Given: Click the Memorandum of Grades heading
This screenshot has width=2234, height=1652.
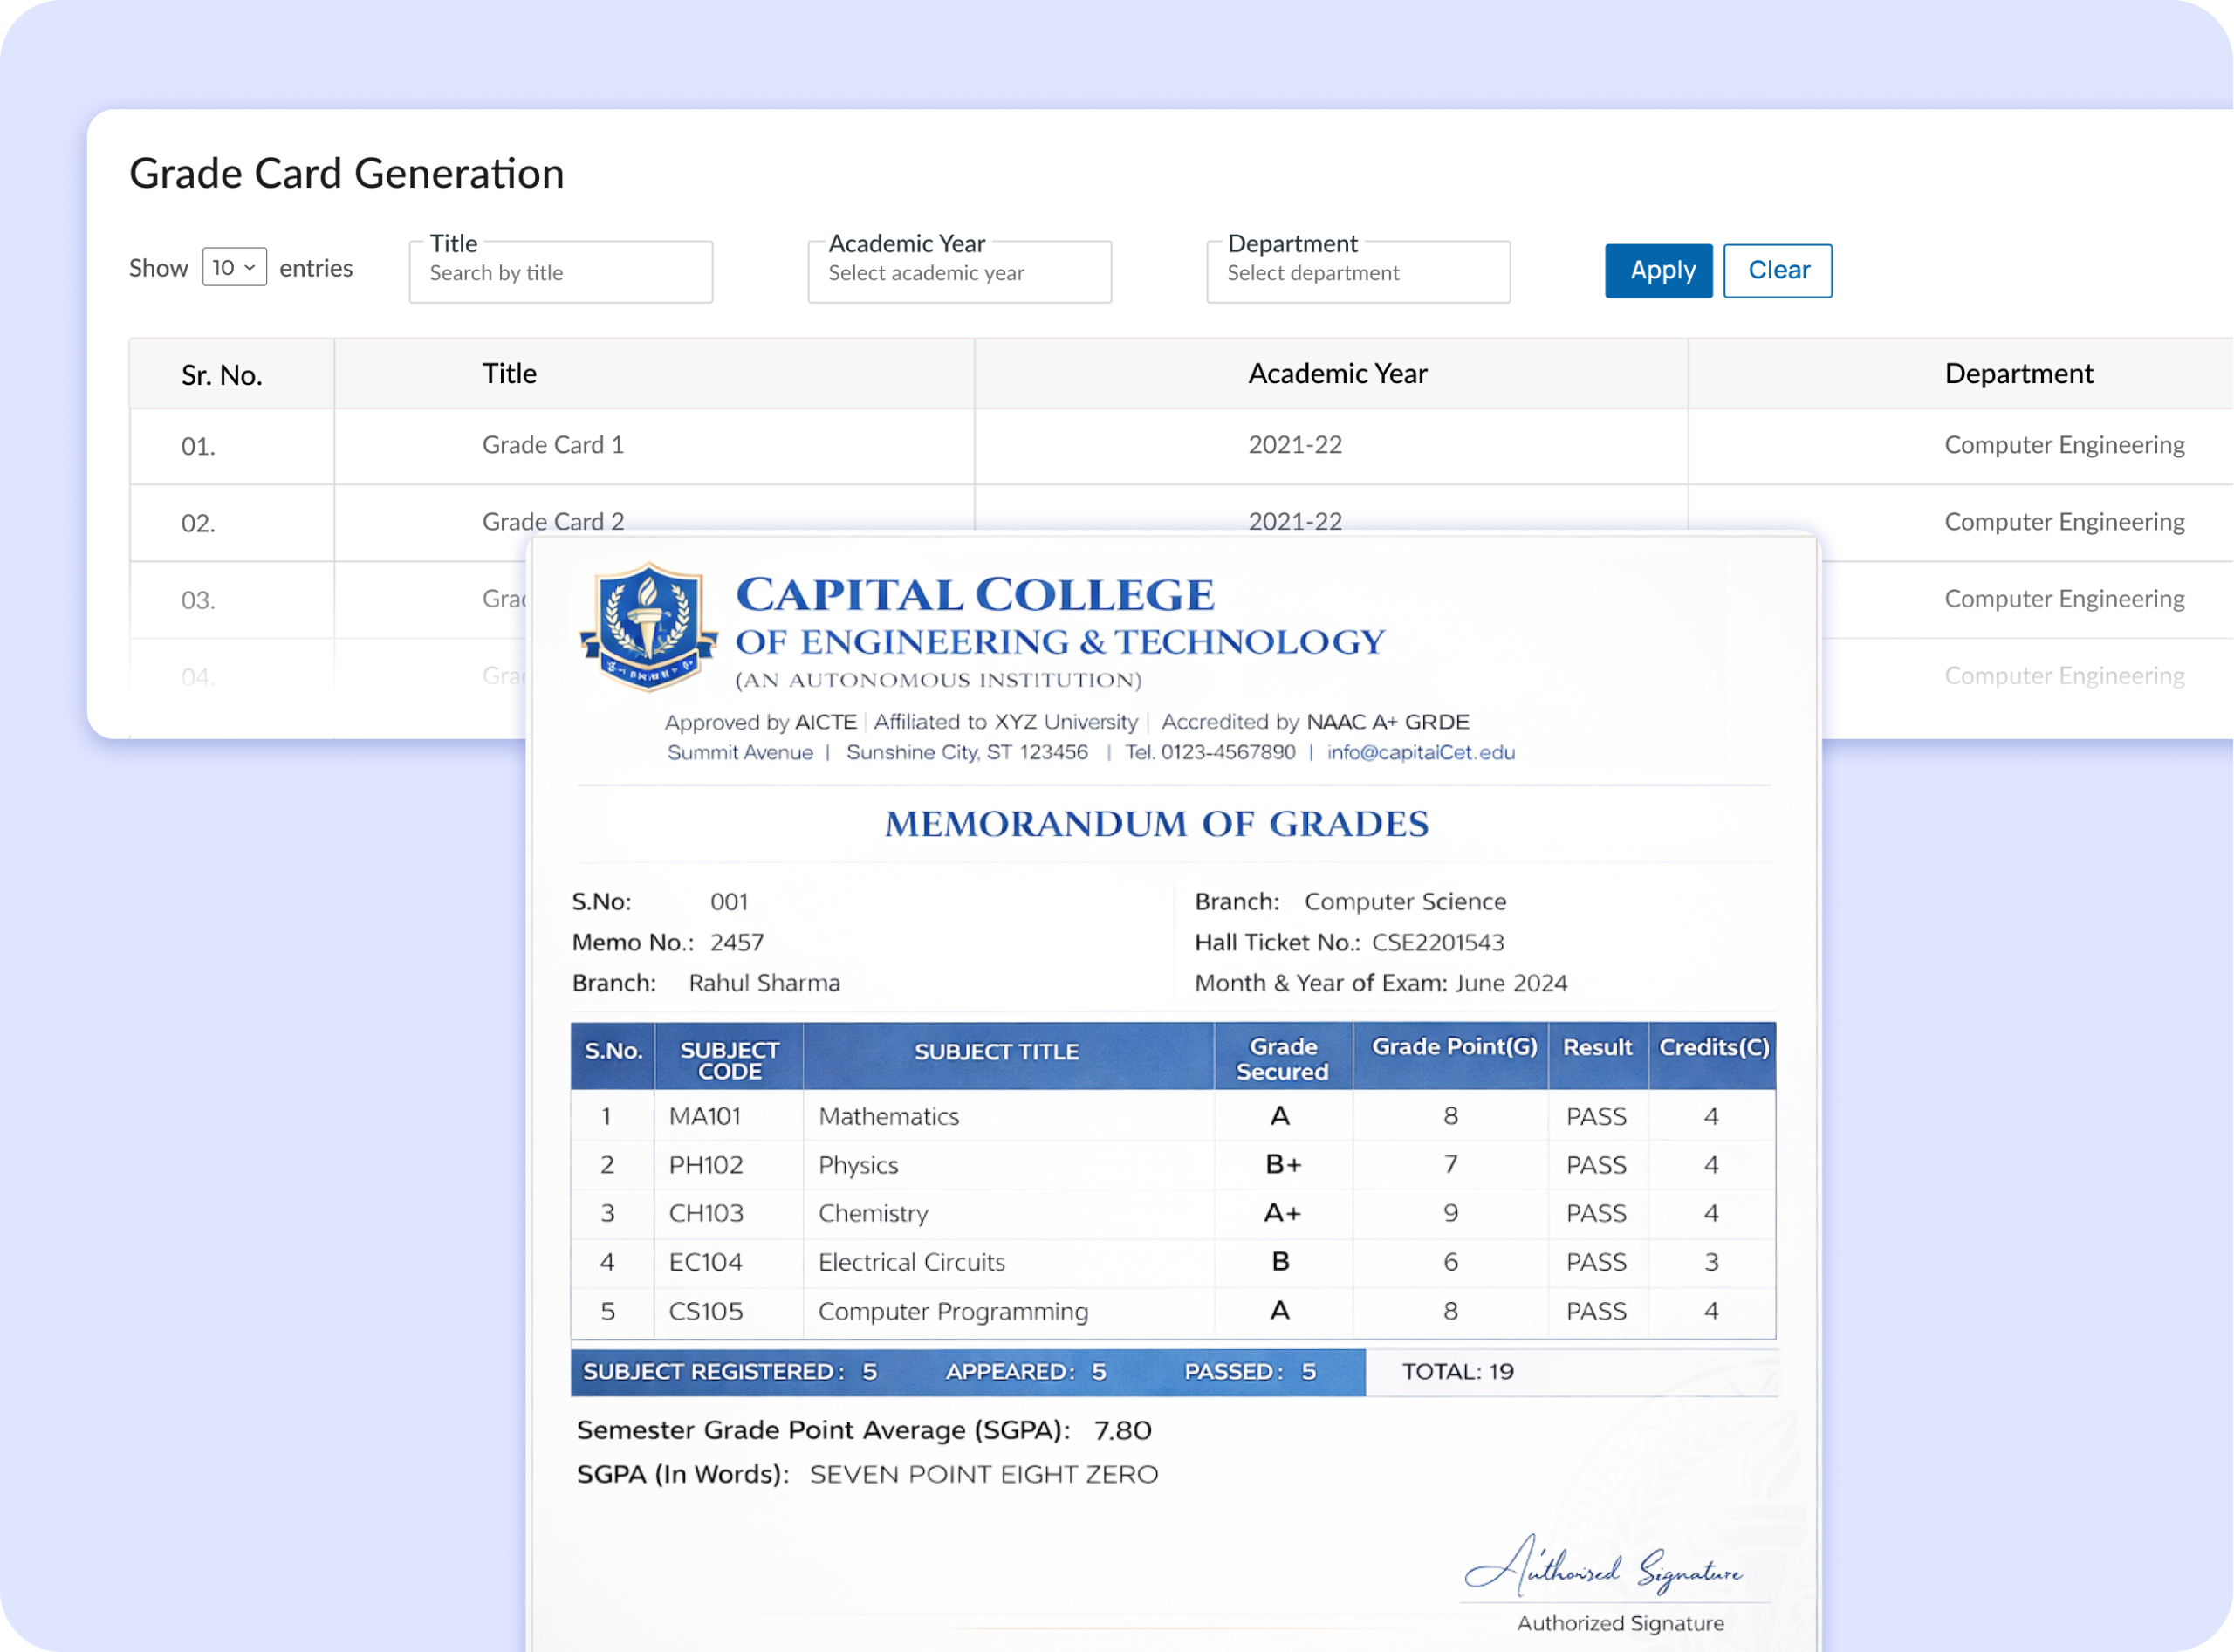Looking at the screenshot, I should pyautogui.click(x=1157, y=824).
